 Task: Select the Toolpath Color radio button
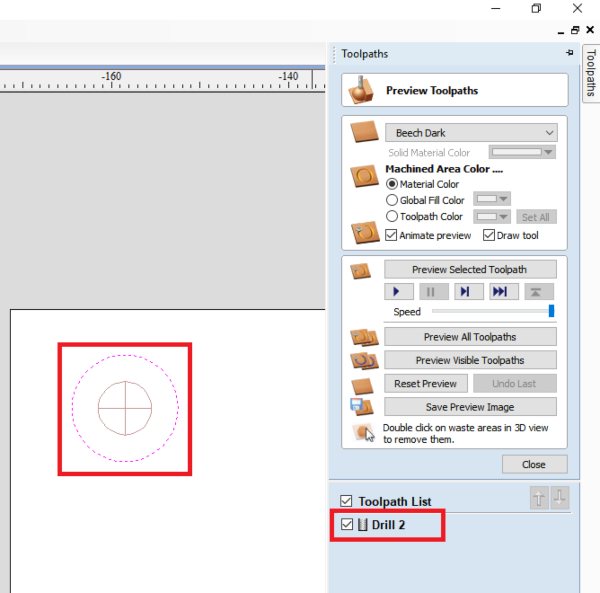(391, 217)
